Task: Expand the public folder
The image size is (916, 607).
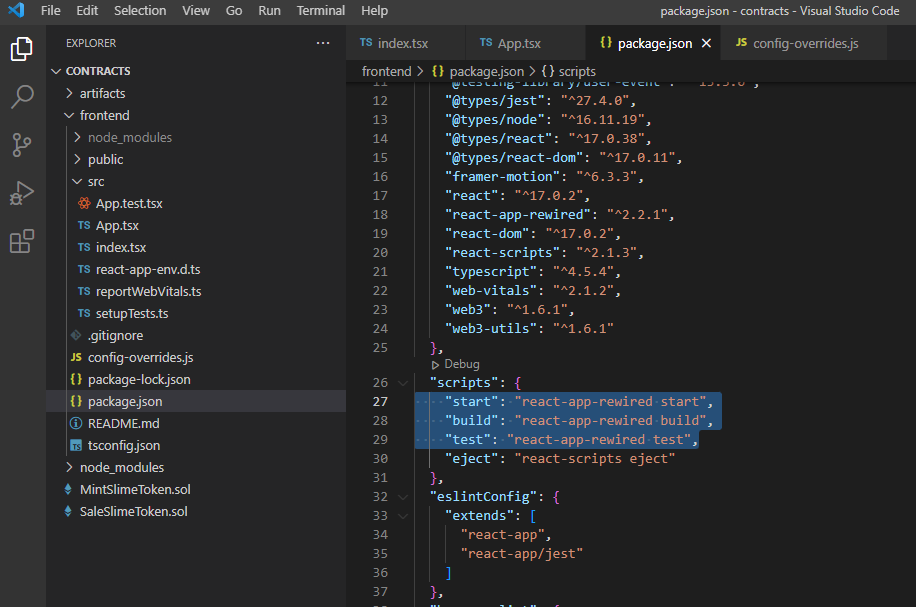Action: (x=77, y=159)
